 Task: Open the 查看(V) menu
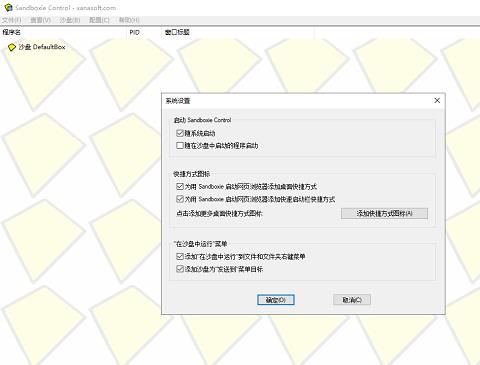tap(40, 20)
